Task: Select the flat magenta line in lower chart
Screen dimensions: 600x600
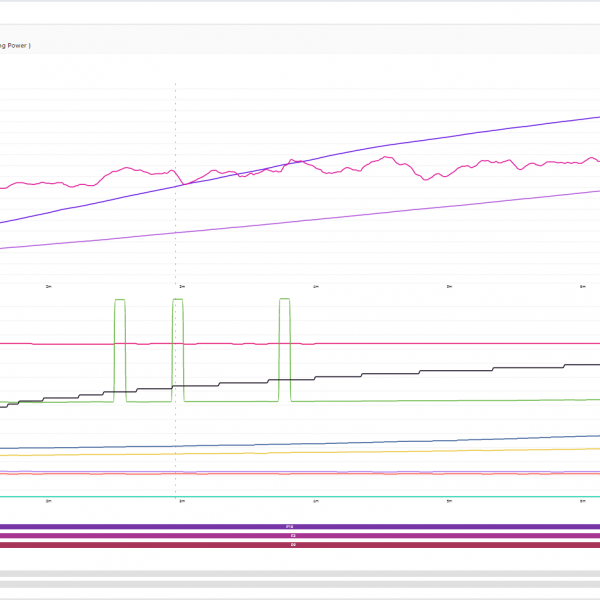Action: pyautogui.click(x=400, y=344)
